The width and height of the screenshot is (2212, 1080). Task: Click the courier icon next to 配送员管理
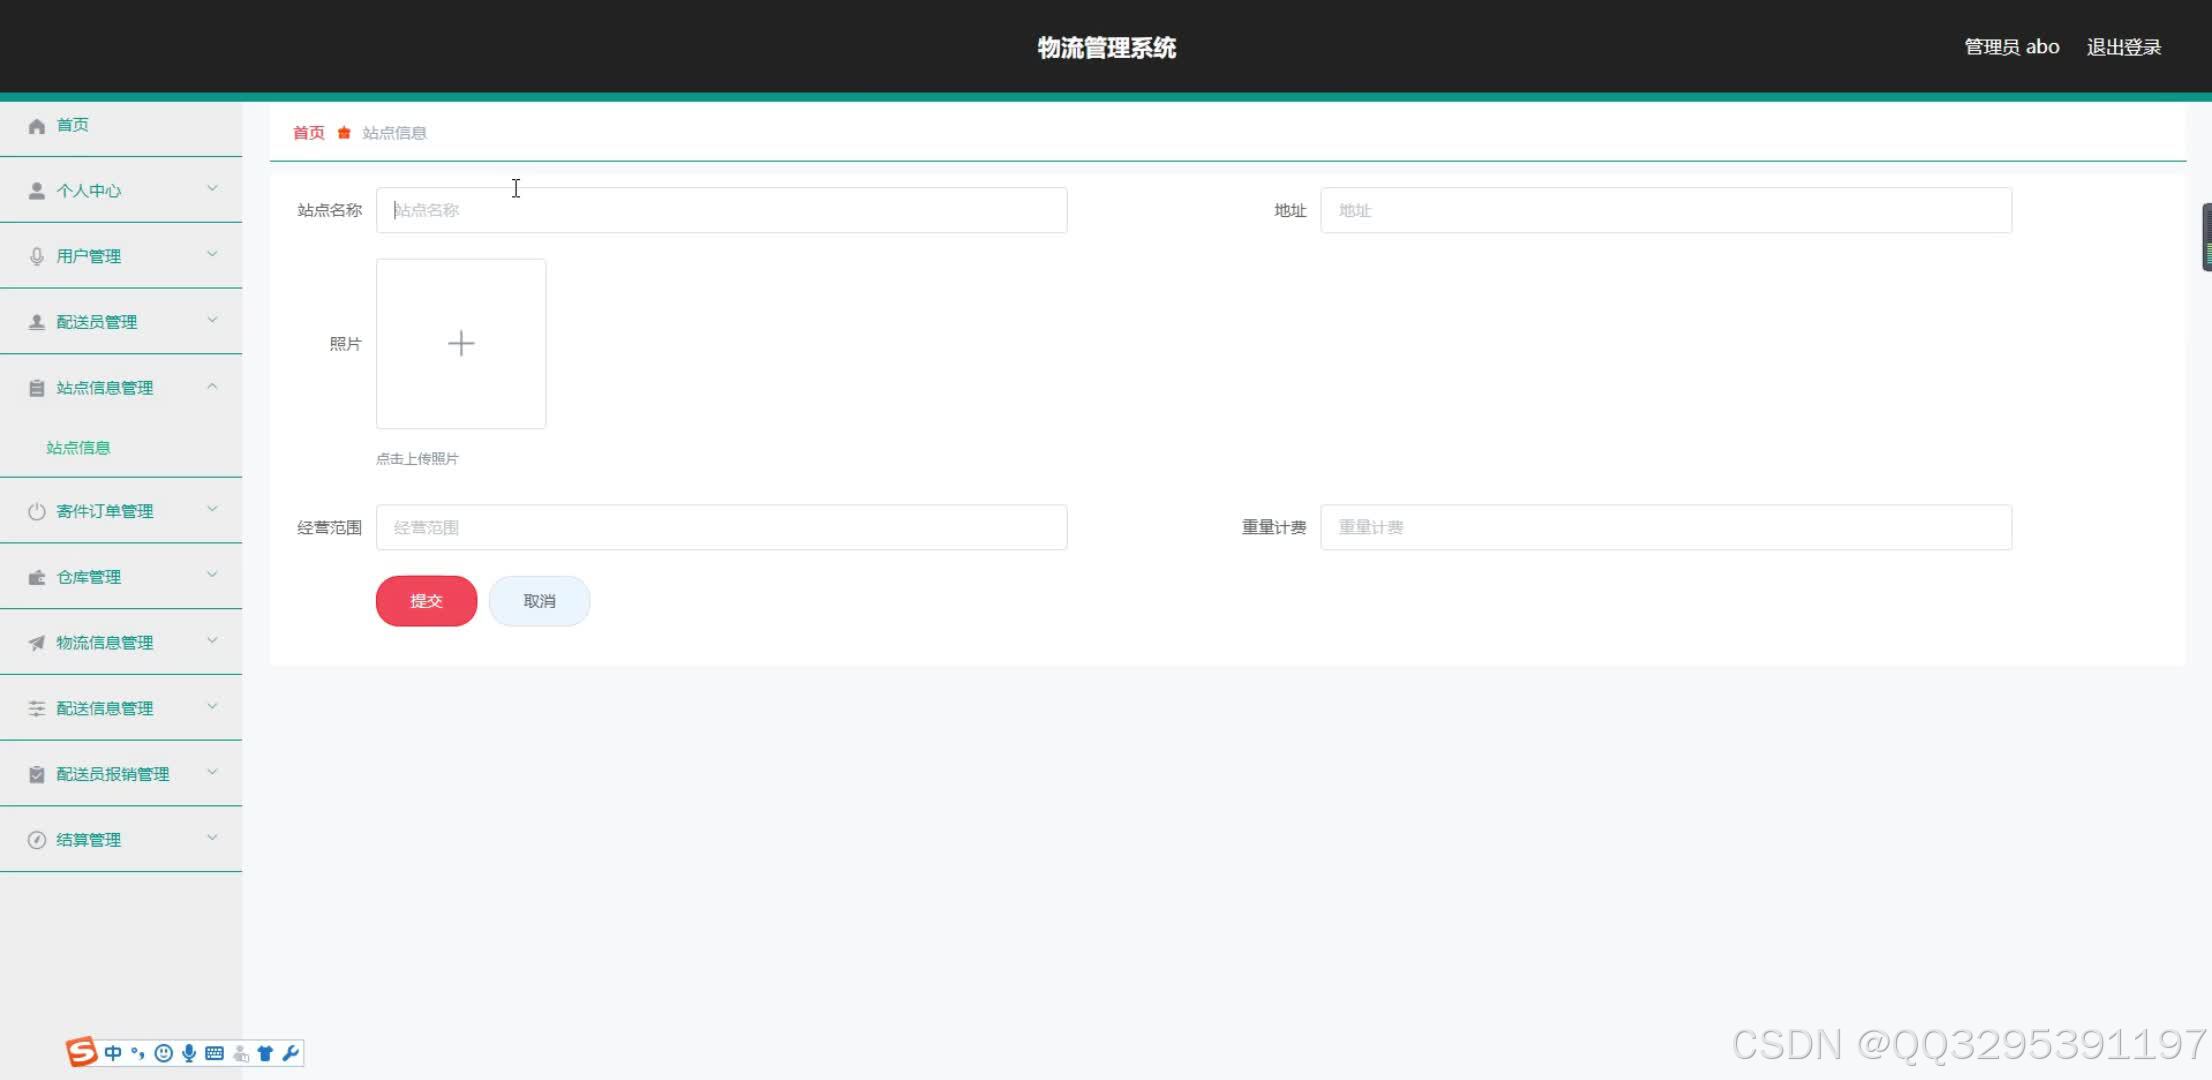(x=37, y=322)
